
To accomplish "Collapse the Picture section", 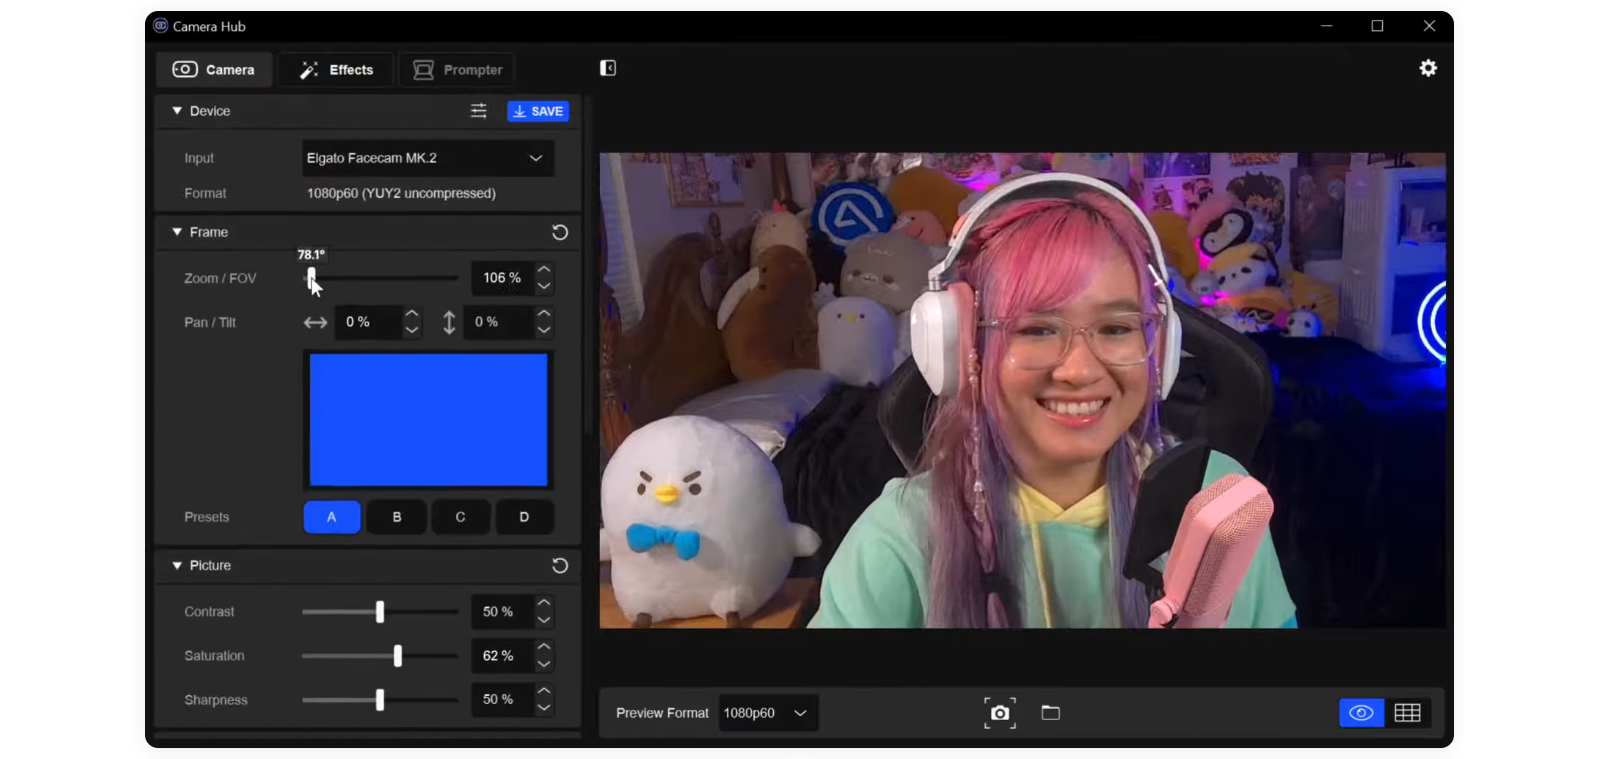I will tap(177, 566).
